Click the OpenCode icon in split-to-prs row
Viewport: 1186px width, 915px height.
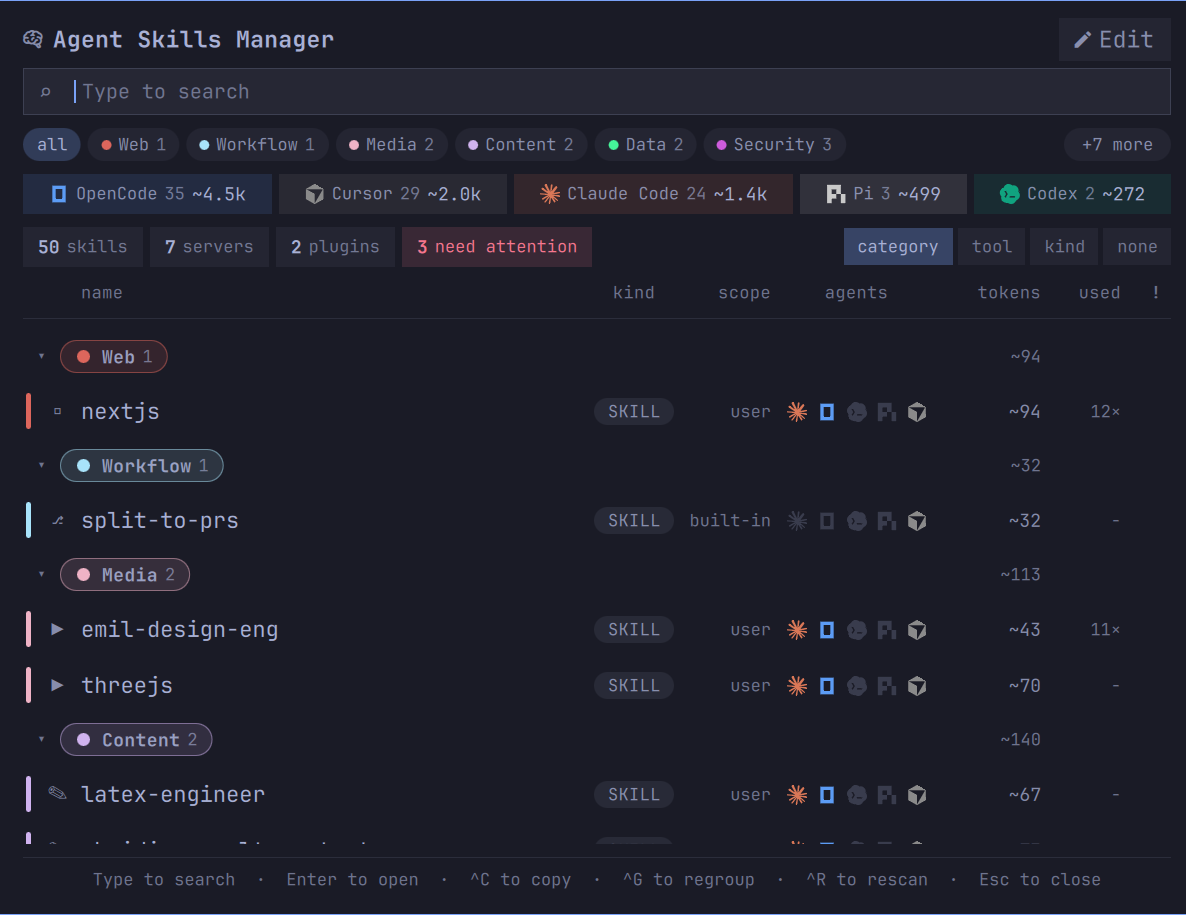point(827,520)
